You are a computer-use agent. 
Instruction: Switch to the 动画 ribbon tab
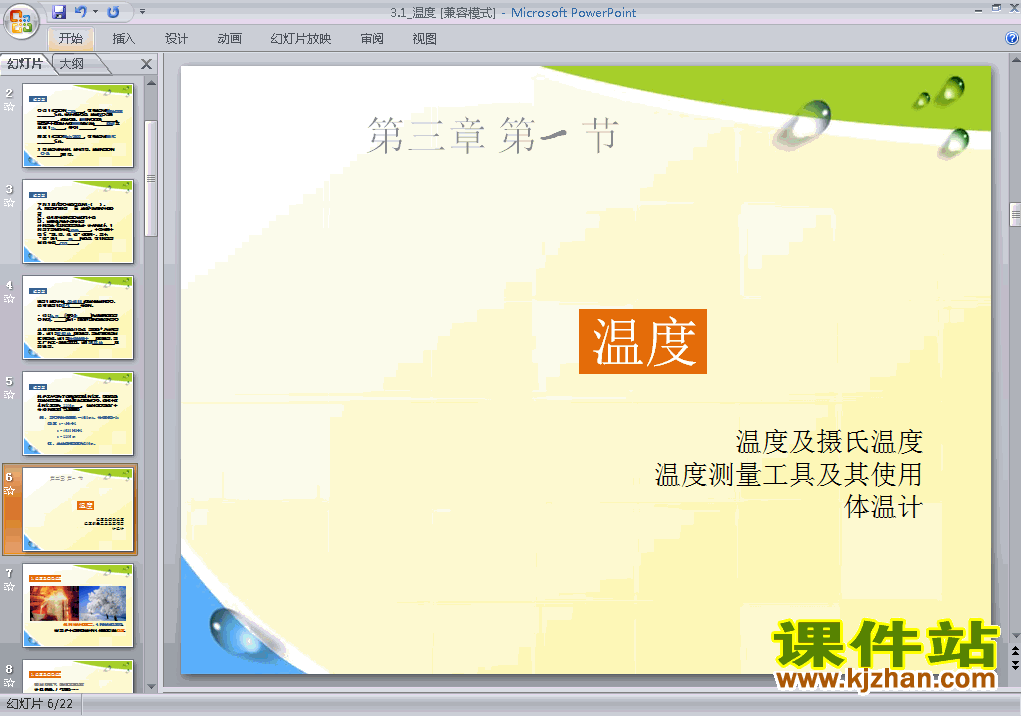(229, 38)
